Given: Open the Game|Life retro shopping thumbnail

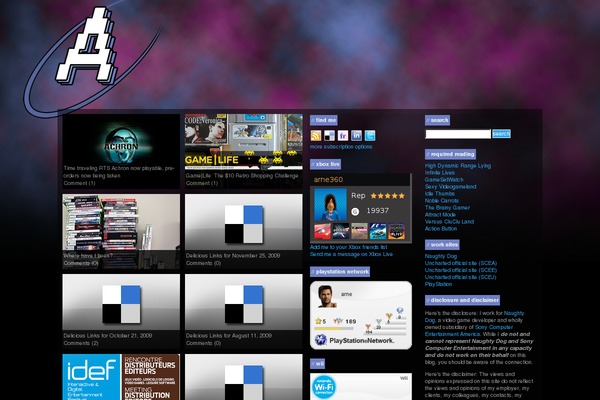Looking at the screenshot, I should (x=244, y=142).
